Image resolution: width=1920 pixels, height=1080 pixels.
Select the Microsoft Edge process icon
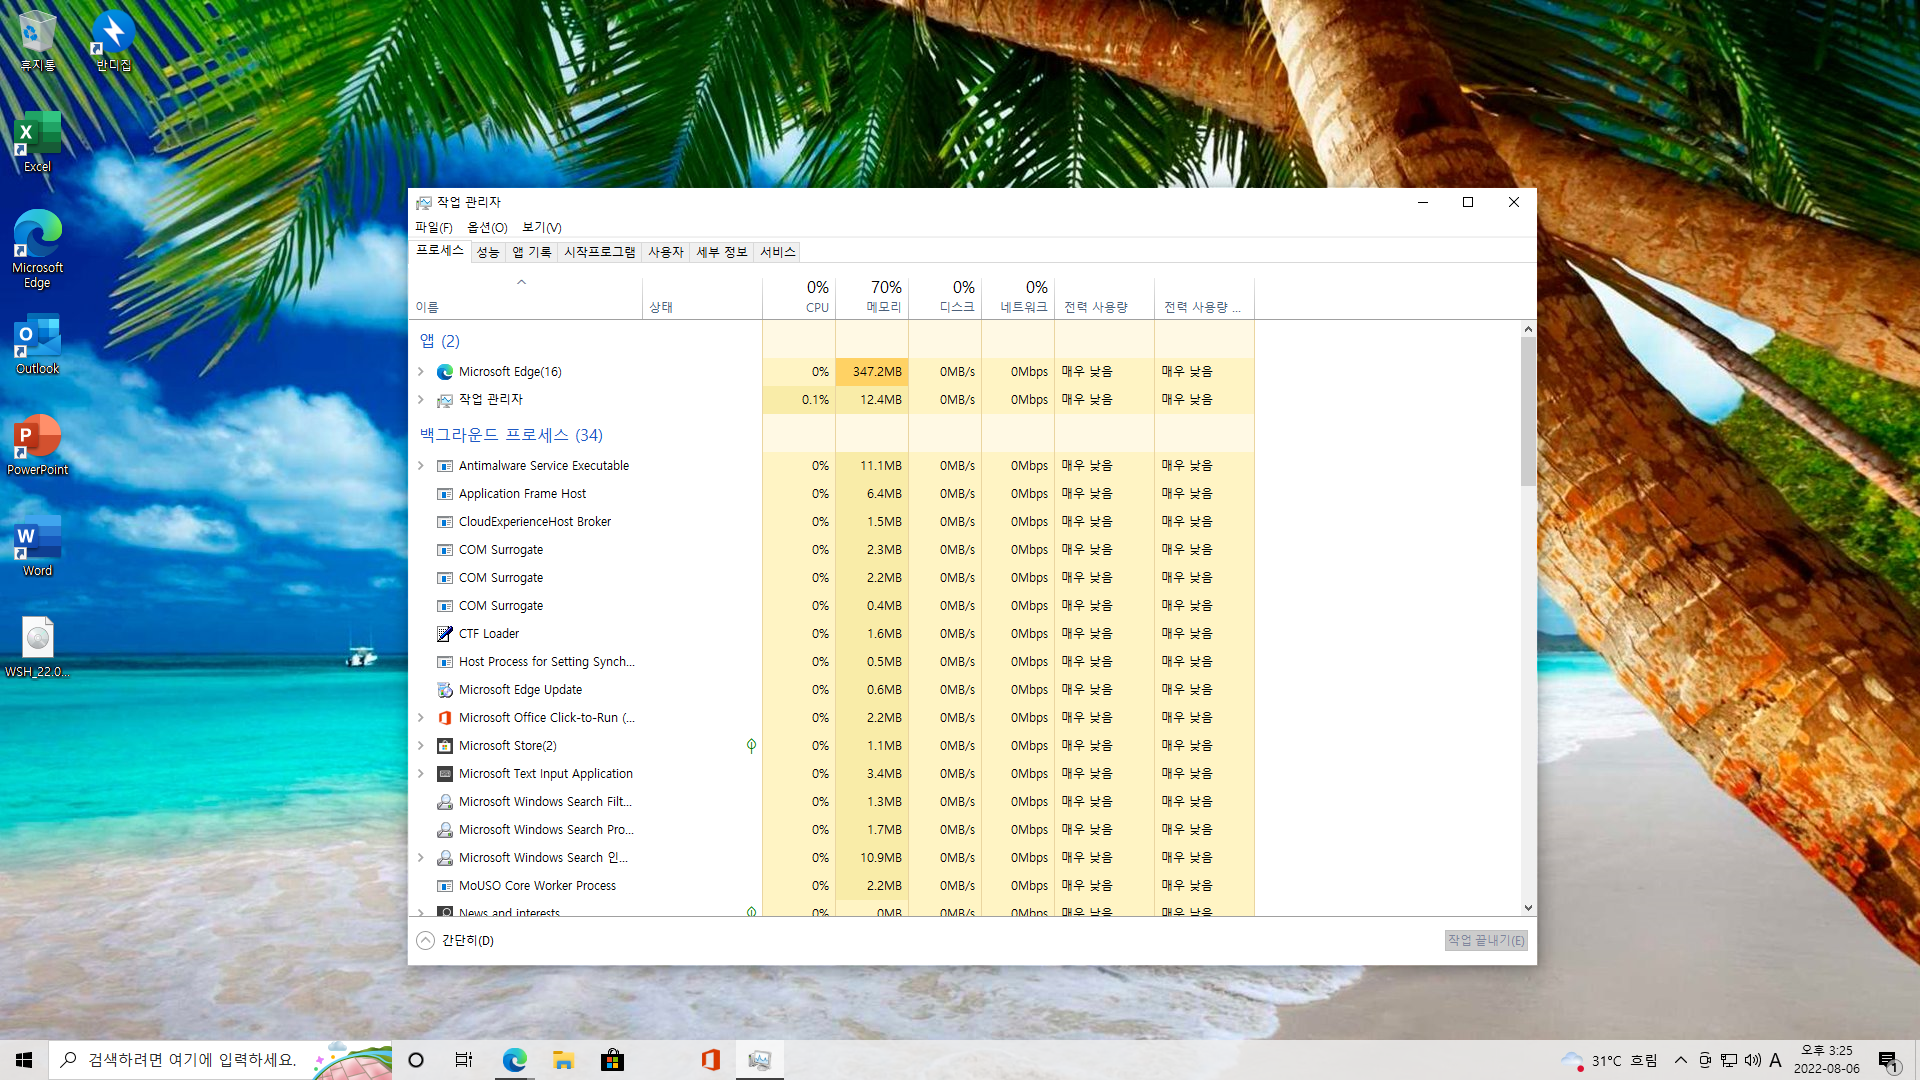(445, 372)
